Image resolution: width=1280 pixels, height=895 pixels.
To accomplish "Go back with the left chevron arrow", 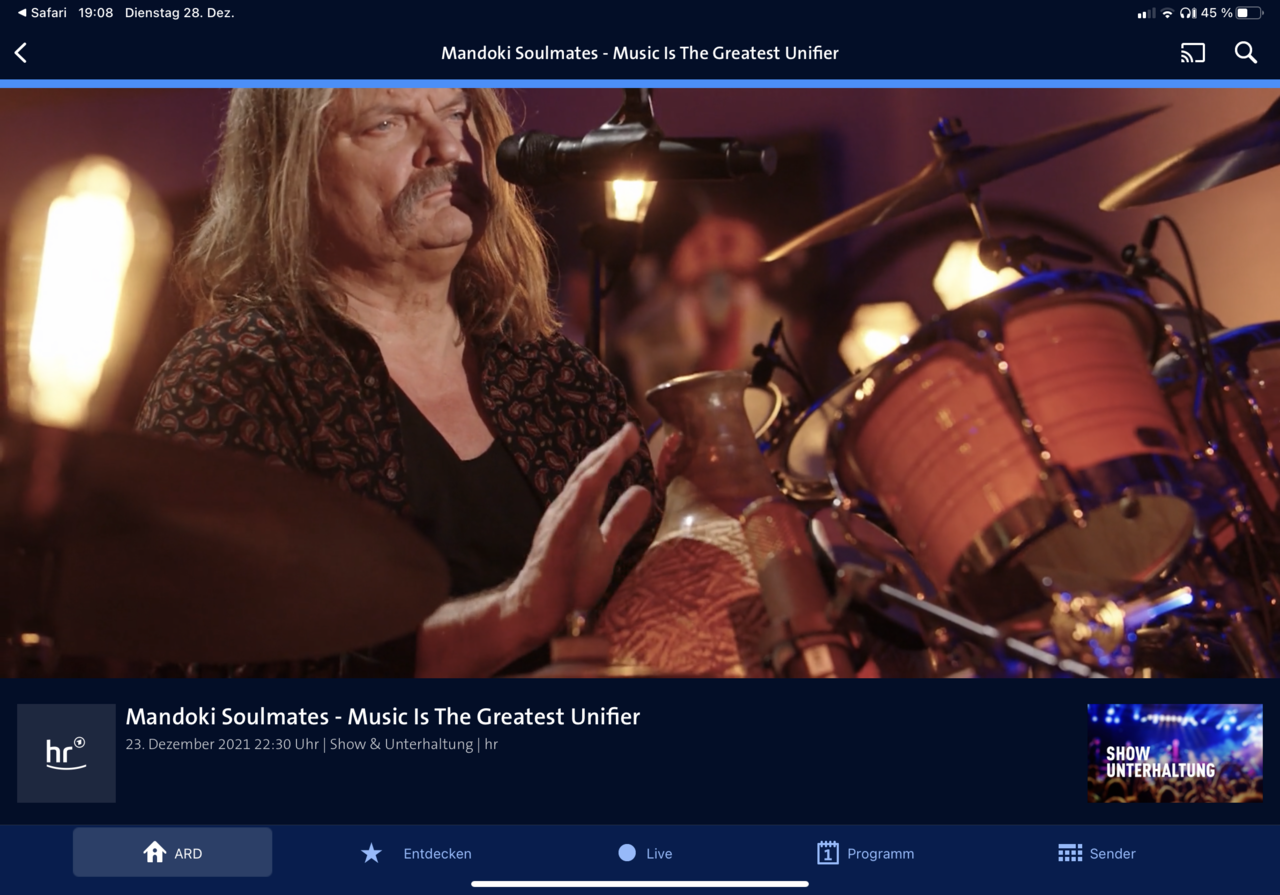I will click(x=21, y=53).
